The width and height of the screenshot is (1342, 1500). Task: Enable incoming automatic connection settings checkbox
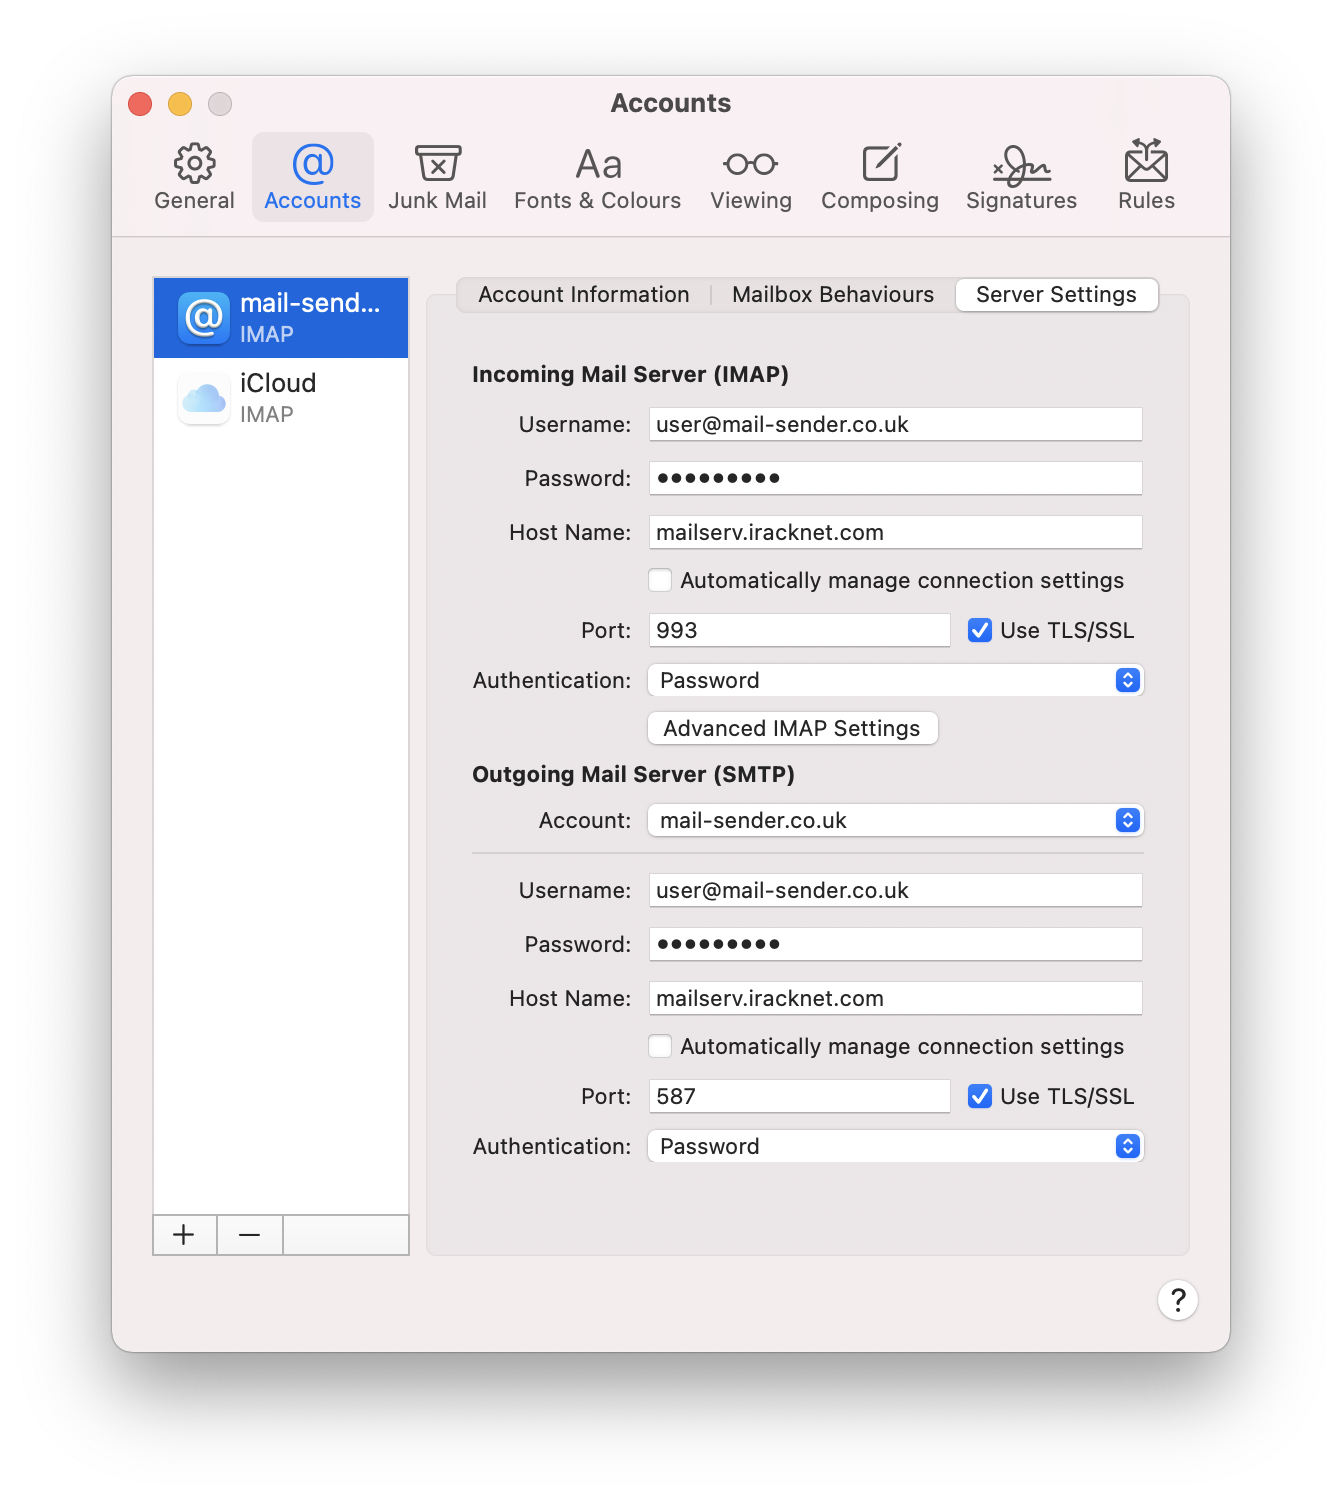(660, 580)
